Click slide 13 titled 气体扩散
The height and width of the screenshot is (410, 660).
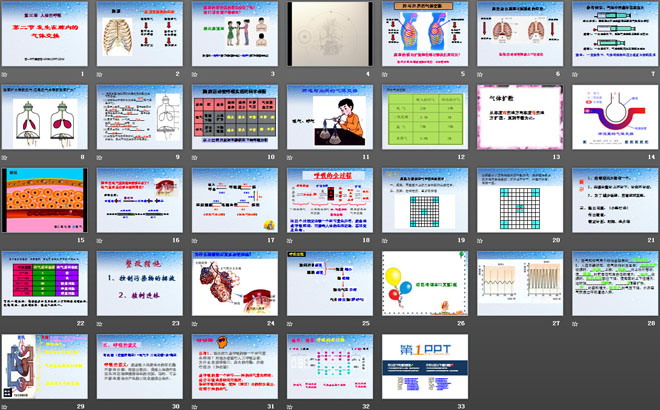coord(517,118)
